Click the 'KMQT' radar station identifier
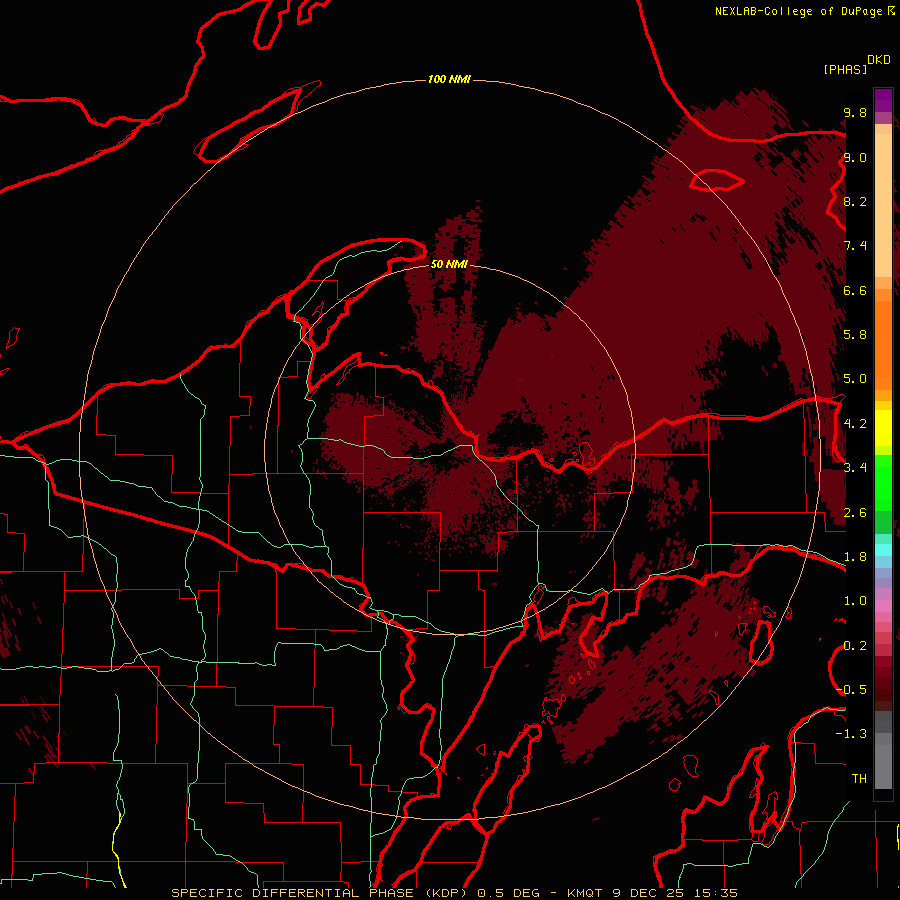 (585, 893)
